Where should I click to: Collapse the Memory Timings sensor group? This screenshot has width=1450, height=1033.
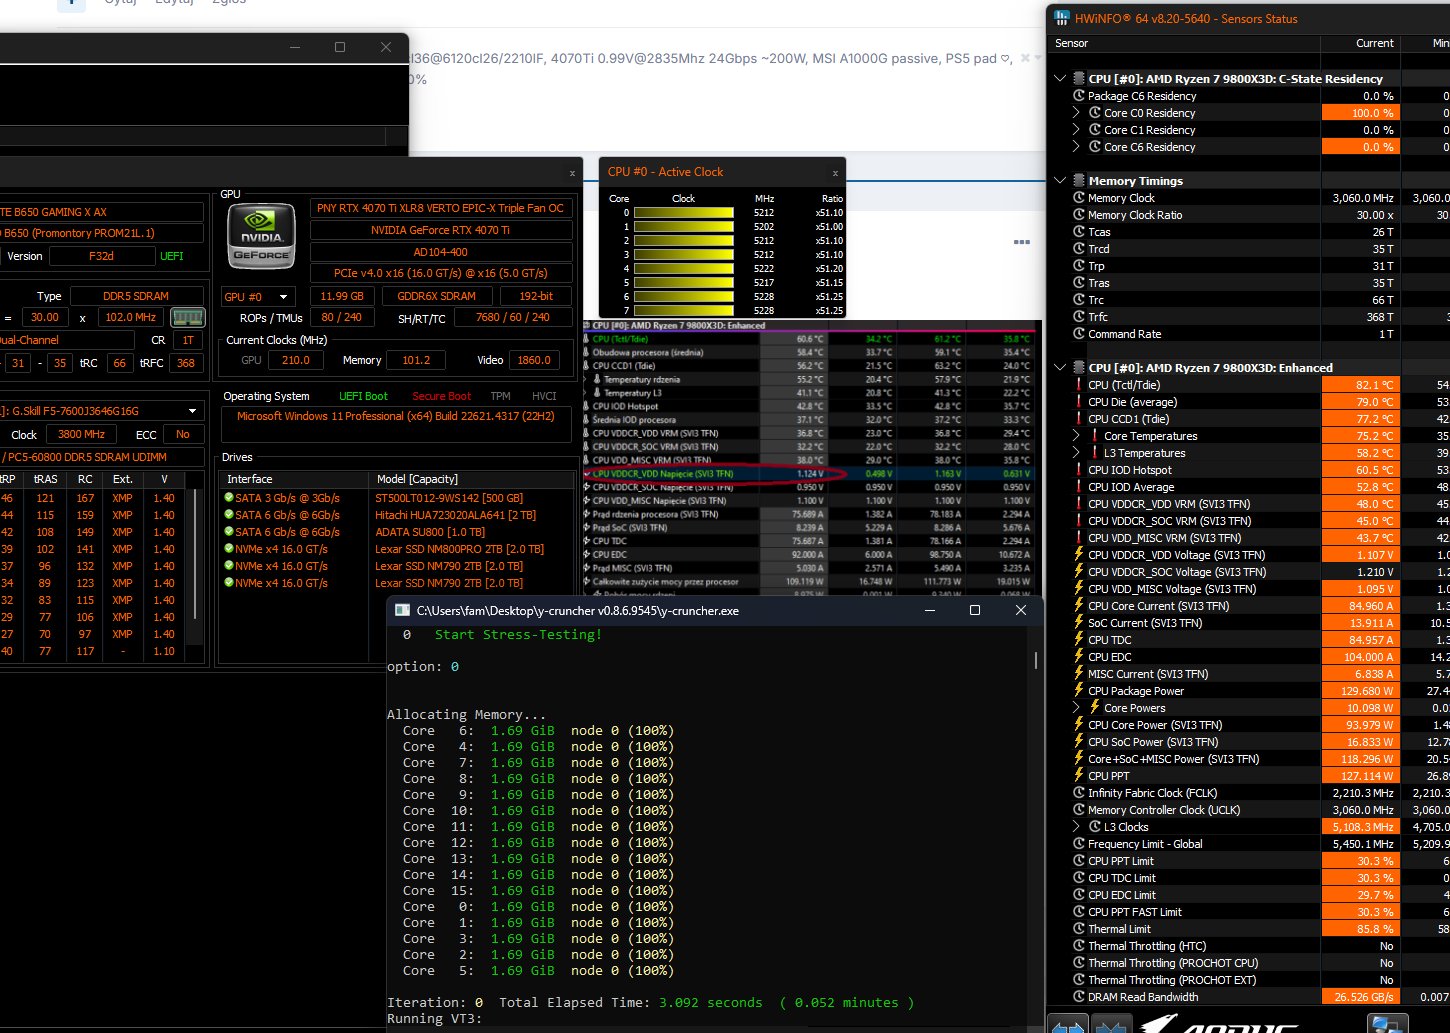pos(1060,181)
